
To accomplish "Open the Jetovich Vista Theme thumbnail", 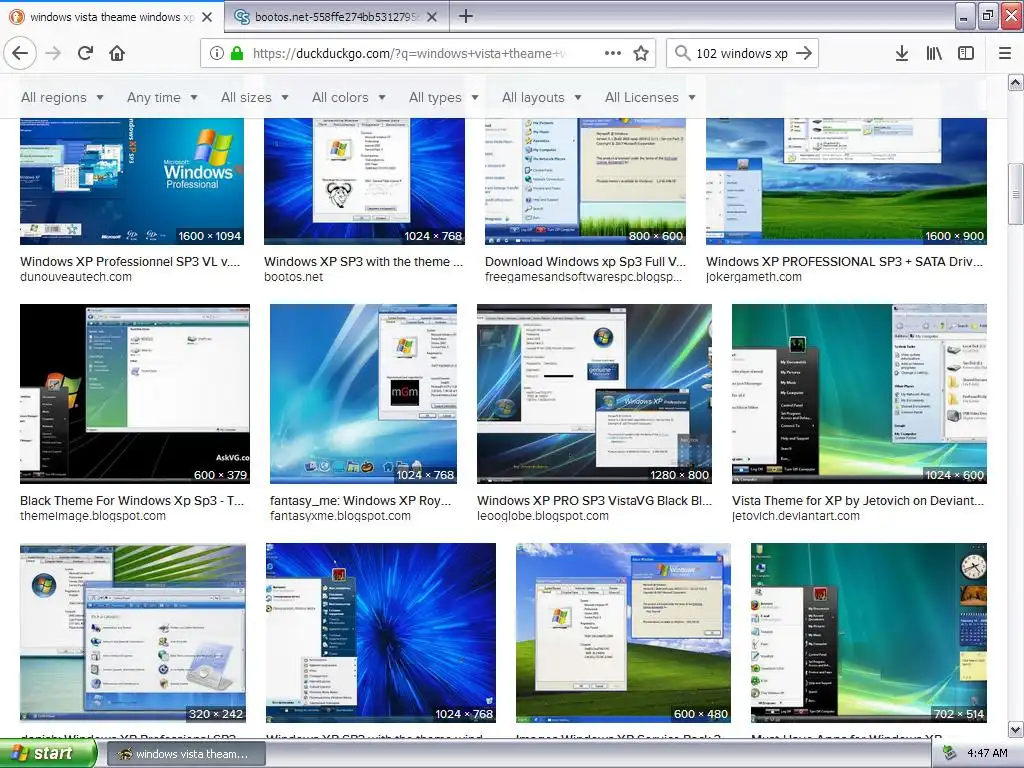I will pos(859,394).
